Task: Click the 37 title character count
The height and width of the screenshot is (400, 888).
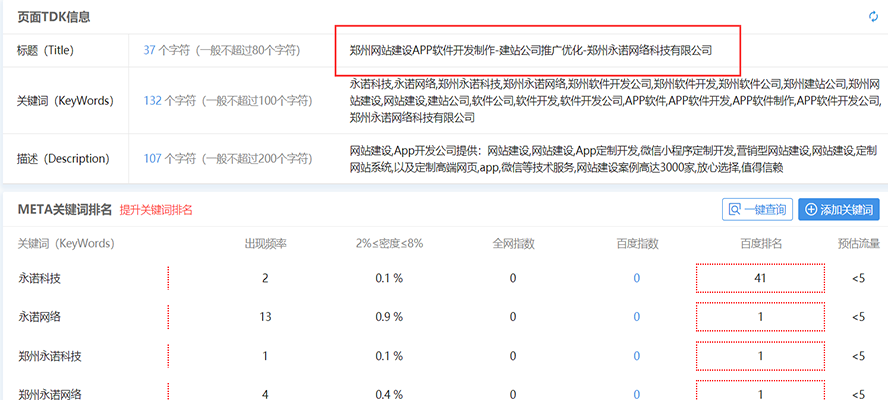Action: [149, 50]
